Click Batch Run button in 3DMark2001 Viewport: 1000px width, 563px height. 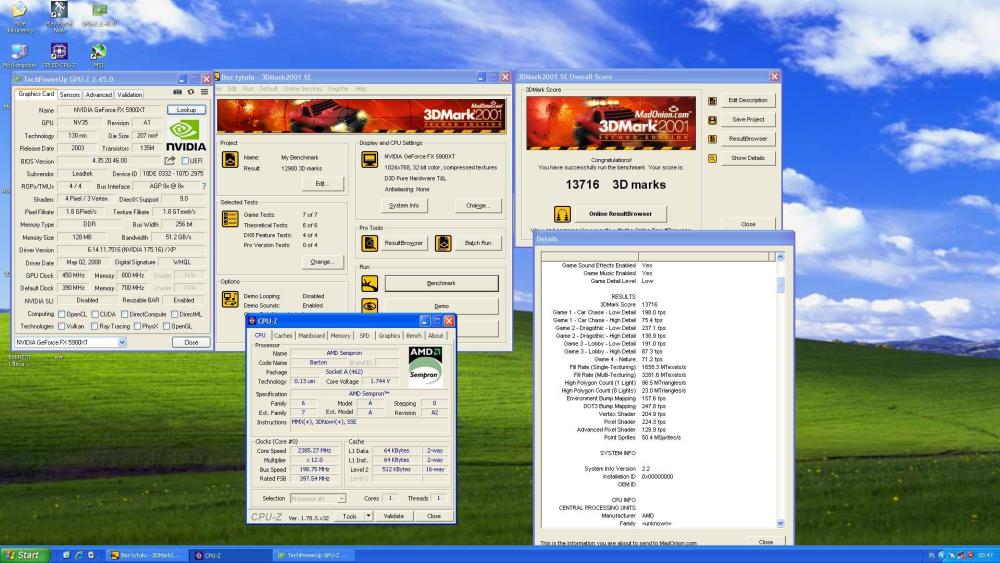click(x=478, y=243)
